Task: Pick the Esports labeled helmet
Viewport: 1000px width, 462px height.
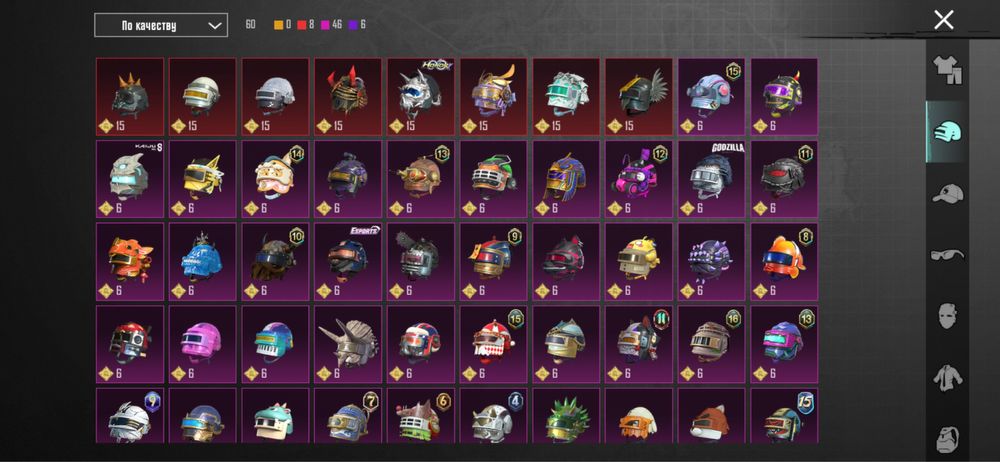Action: [348, 261]
